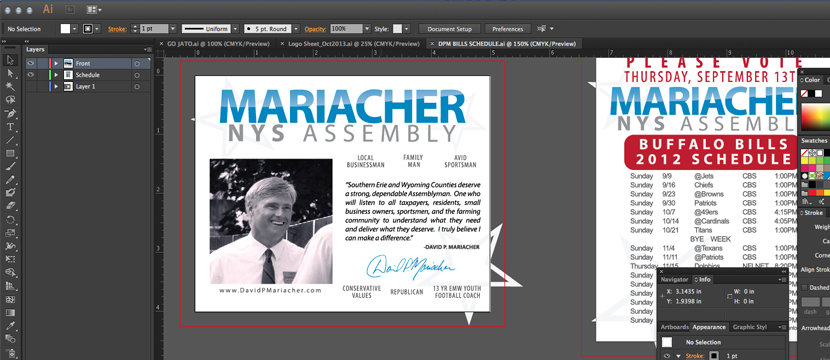The height and width of the screenshot is (360, 830).
Task: Select the Blend tool
Action: [10, 339]
